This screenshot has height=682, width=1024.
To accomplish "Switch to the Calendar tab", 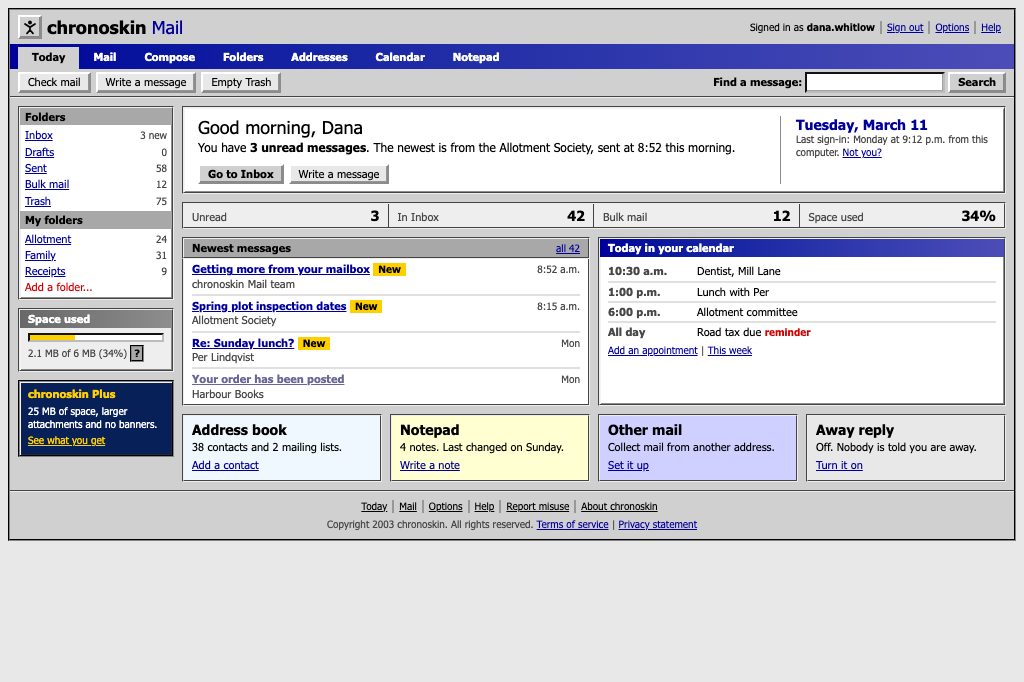I will coord(400,57).
